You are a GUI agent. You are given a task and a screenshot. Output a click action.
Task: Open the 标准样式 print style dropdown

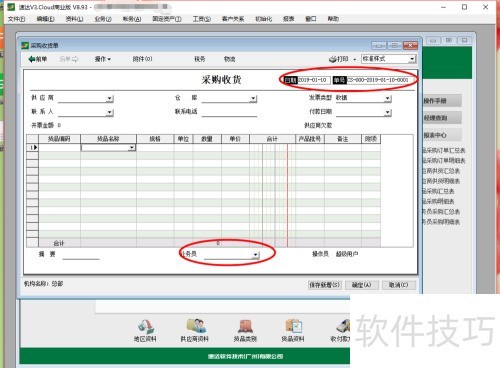(412, 59)
